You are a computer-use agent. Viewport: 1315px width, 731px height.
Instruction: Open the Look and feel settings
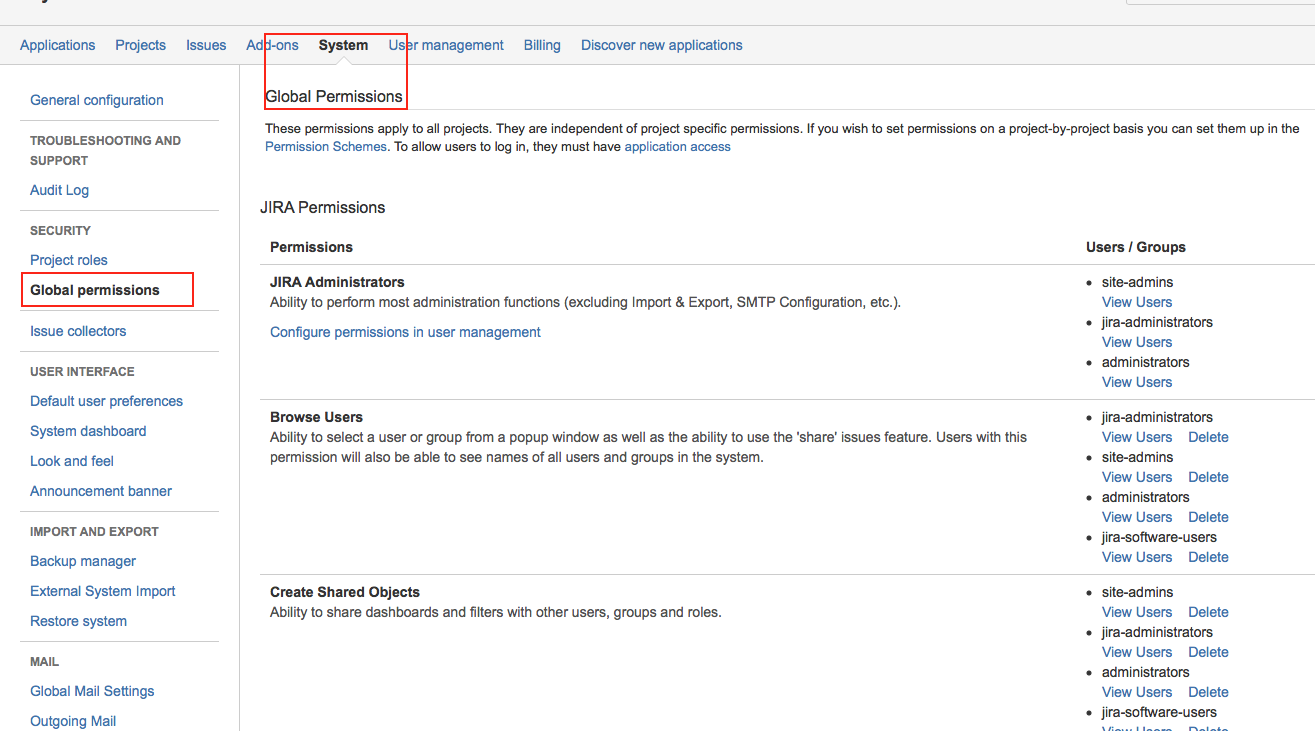[x=71, y=460]
